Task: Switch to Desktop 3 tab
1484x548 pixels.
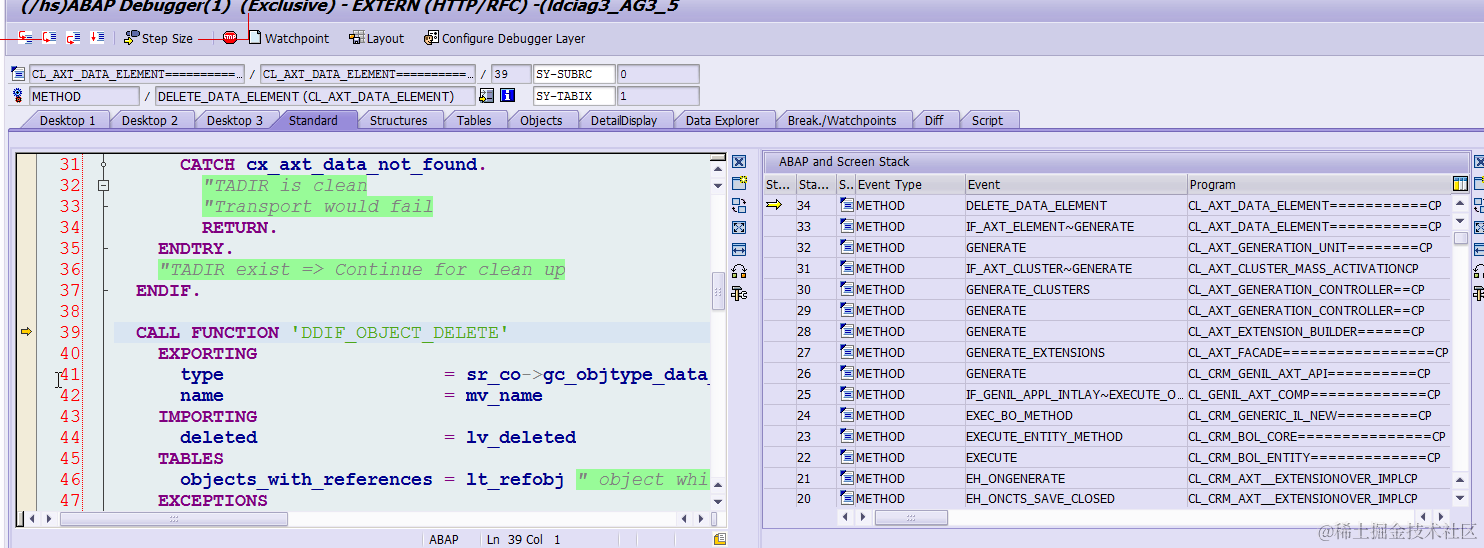Action: (x=235, y=120)
